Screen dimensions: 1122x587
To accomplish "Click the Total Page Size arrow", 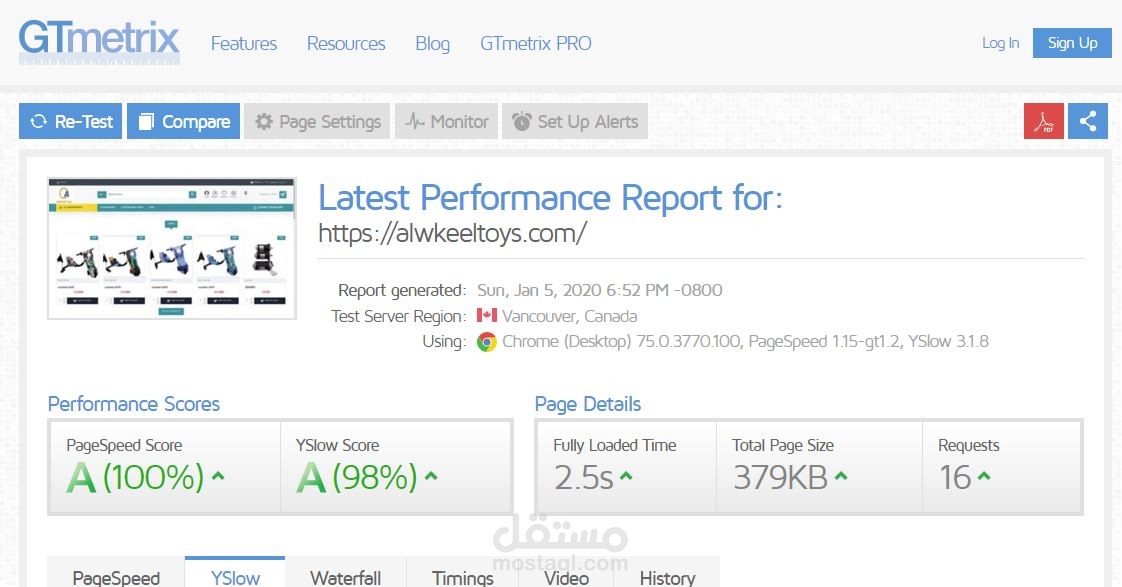I will click(x=841, y=475).
